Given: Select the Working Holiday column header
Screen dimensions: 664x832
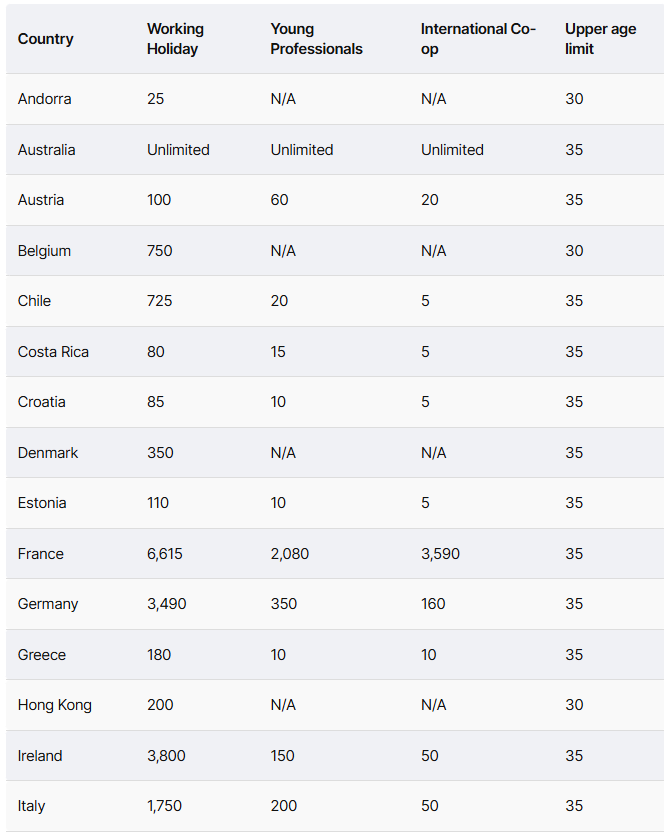Looking at the screenshot, I should [175, 39].
